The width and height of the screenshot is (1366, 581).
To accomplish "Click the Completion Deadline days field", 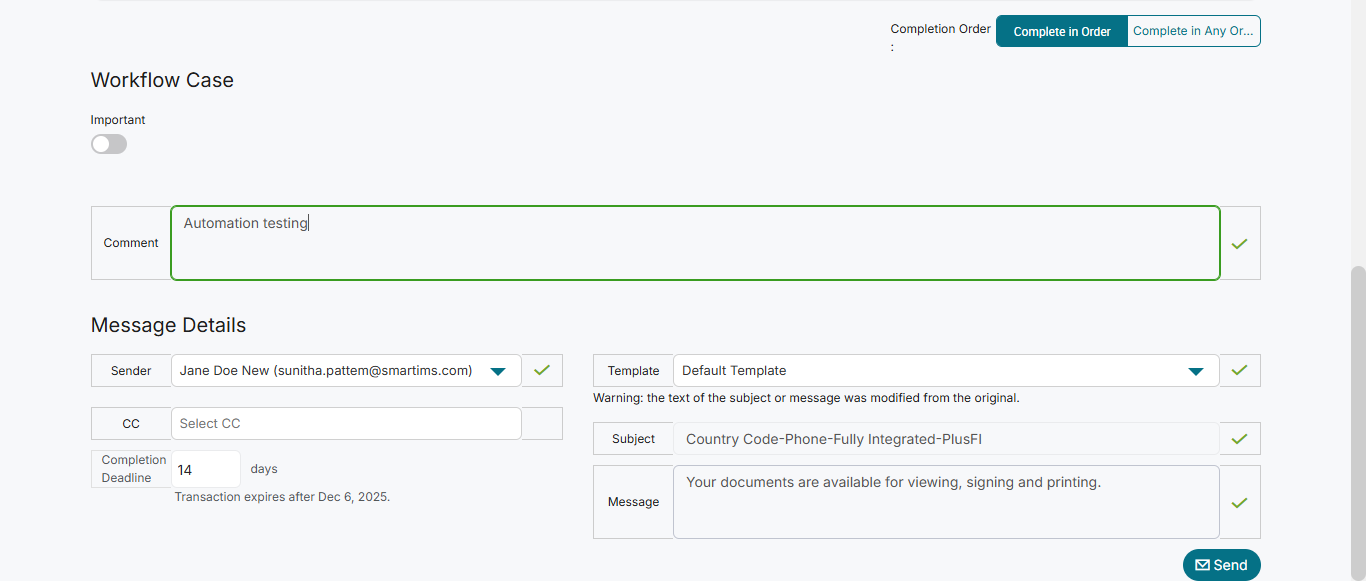I will tap(205, 469).
